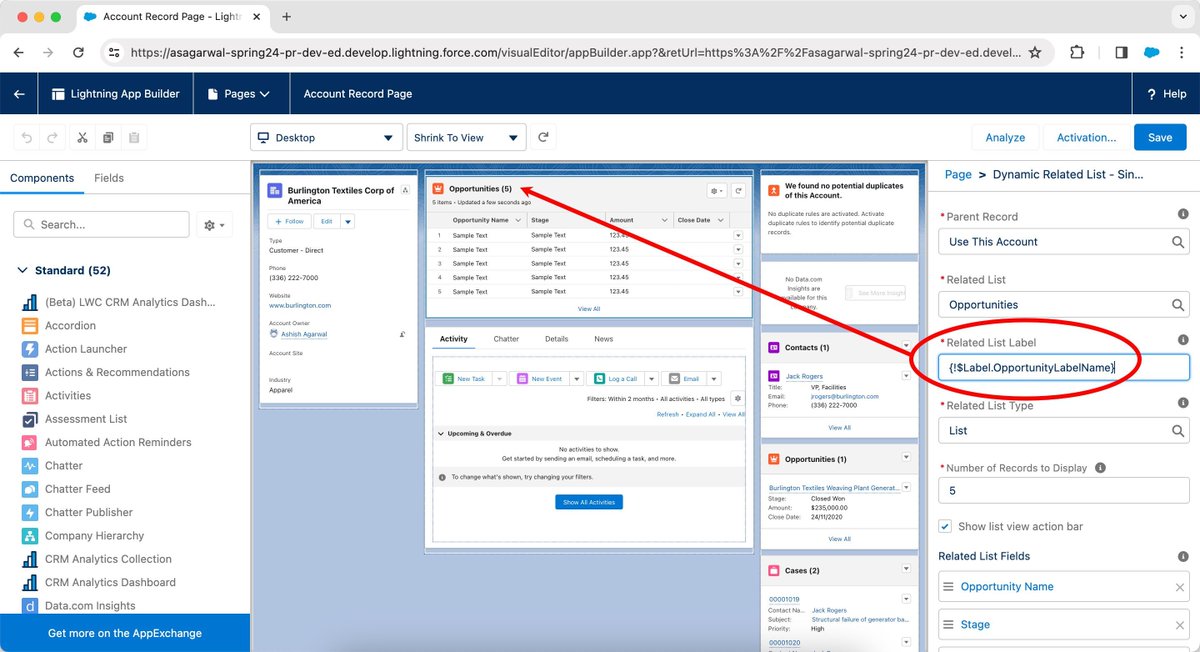1200x652 pixels.
Task: Select Actions & Recommendations component icon
Action: 29,372
